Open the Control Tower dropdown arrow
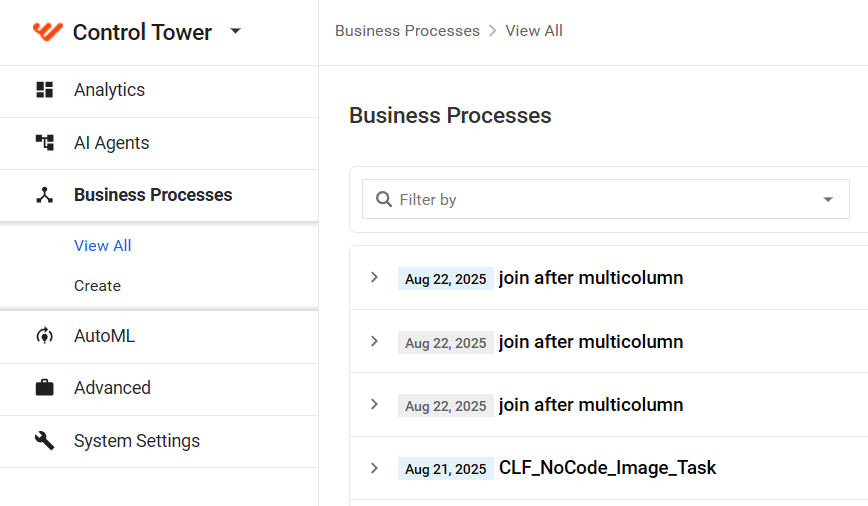The height and width of the screenshot is (506, 868). [x=235, y=31]
